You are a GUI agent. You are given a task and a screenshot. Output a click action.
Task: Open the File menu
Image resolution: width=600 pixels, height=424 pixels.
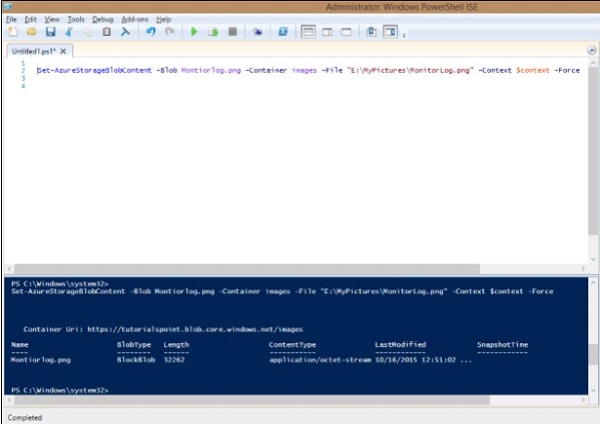11,19
